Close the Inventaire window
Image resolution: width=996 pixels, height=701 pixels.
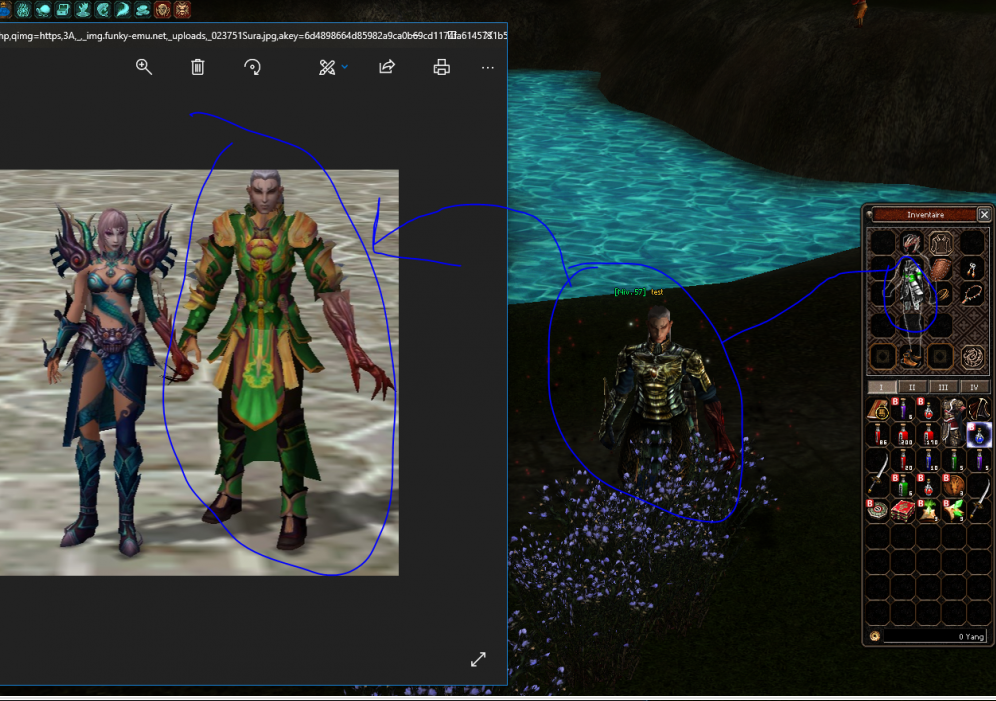[984, 215]
